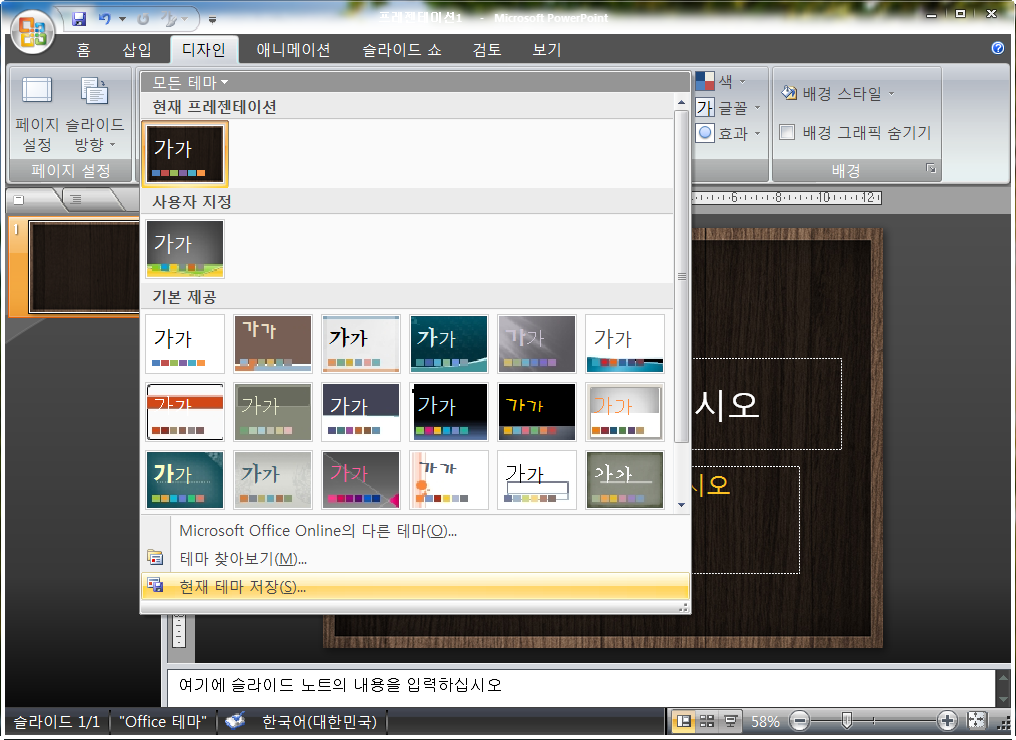Apply the teal wave theme thumbnail
Image resolution: width=1016 pixels, height=740 pixels.
tap(448, 344)
